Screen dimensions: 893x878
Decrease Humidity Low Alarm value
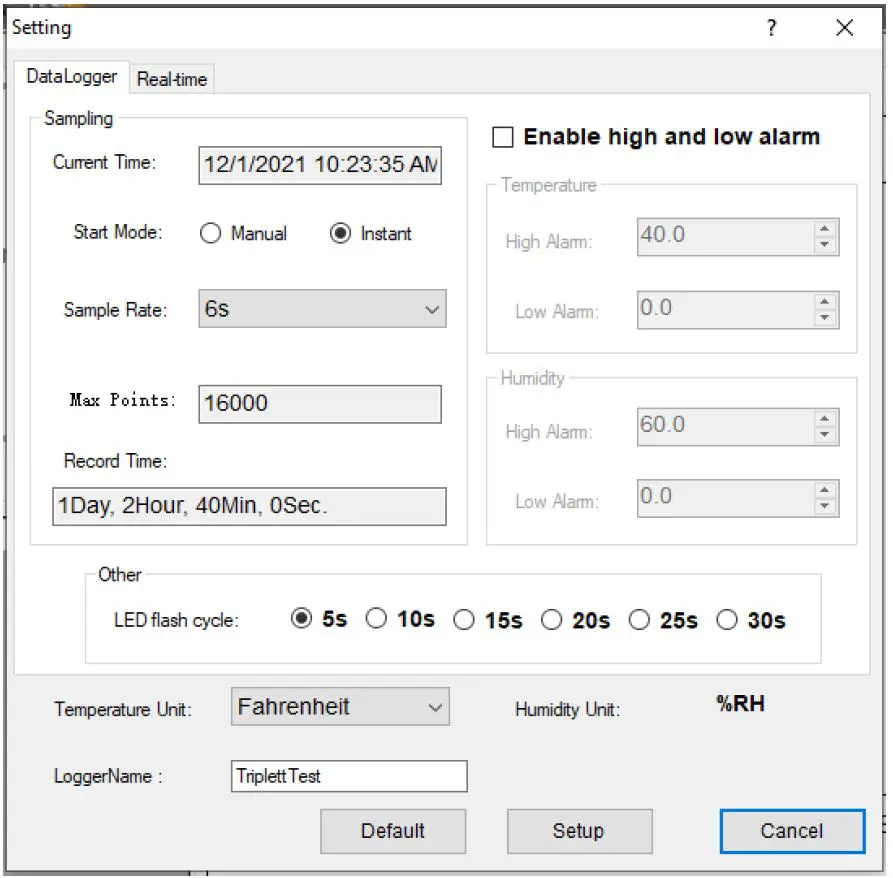[824, 506]
